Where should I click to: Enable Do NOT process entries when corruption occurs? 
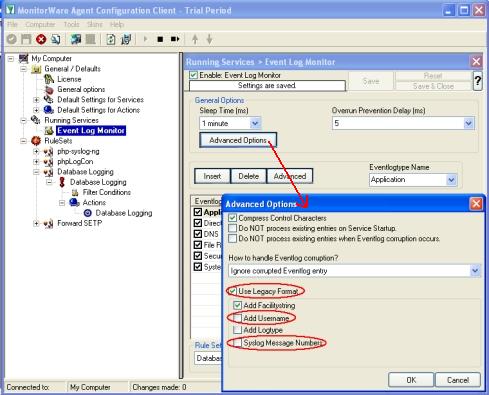232,239
